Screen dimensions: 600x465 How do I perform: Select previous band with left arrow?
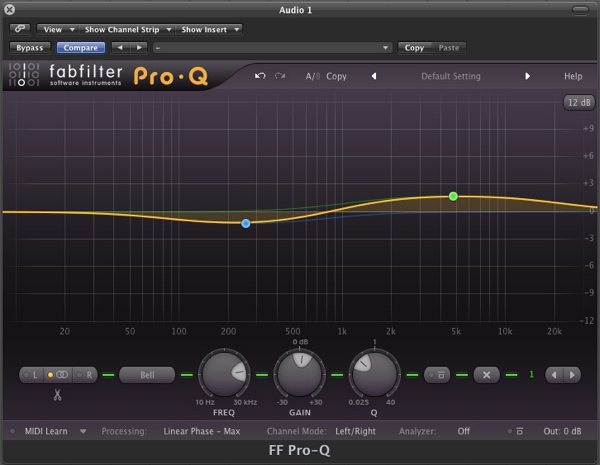[554, 375]
